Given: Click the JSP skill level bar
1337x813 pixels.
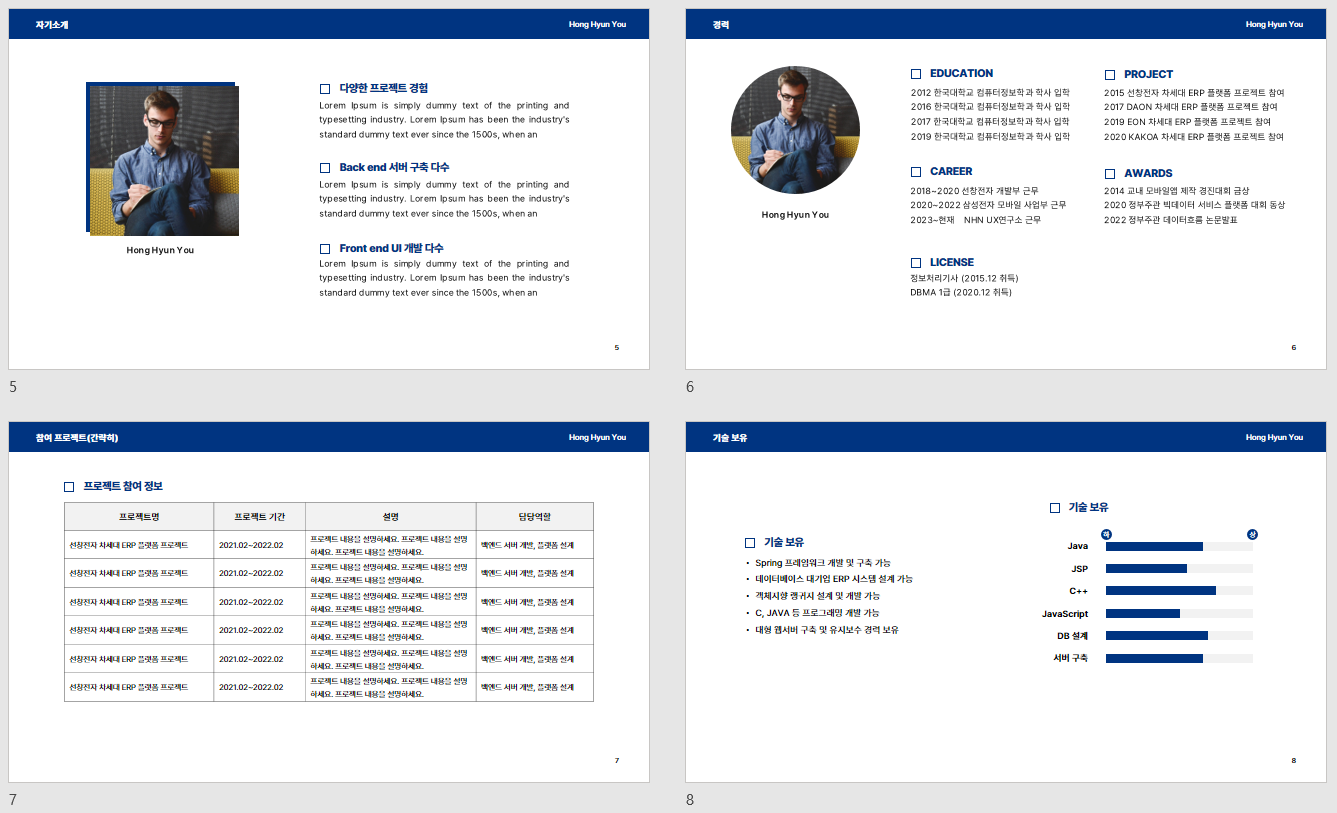Looking at the screenshot, I should coord(1179,569).
